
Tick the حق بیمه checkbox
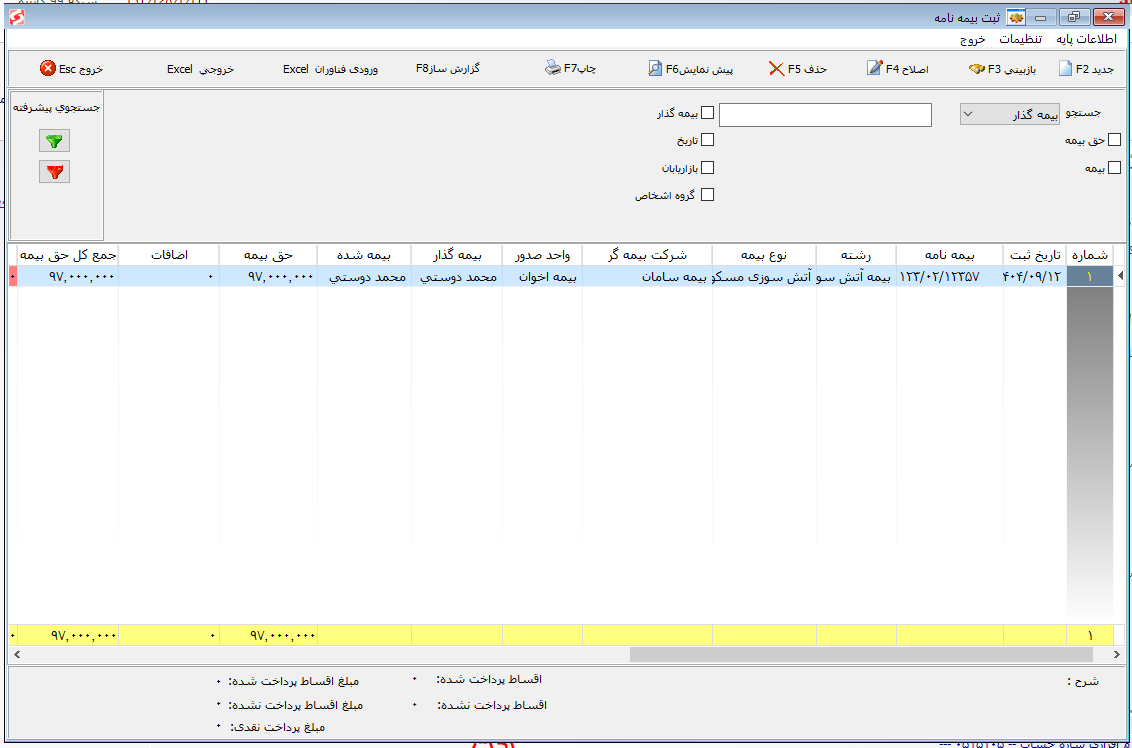[x=1114, y=141]
